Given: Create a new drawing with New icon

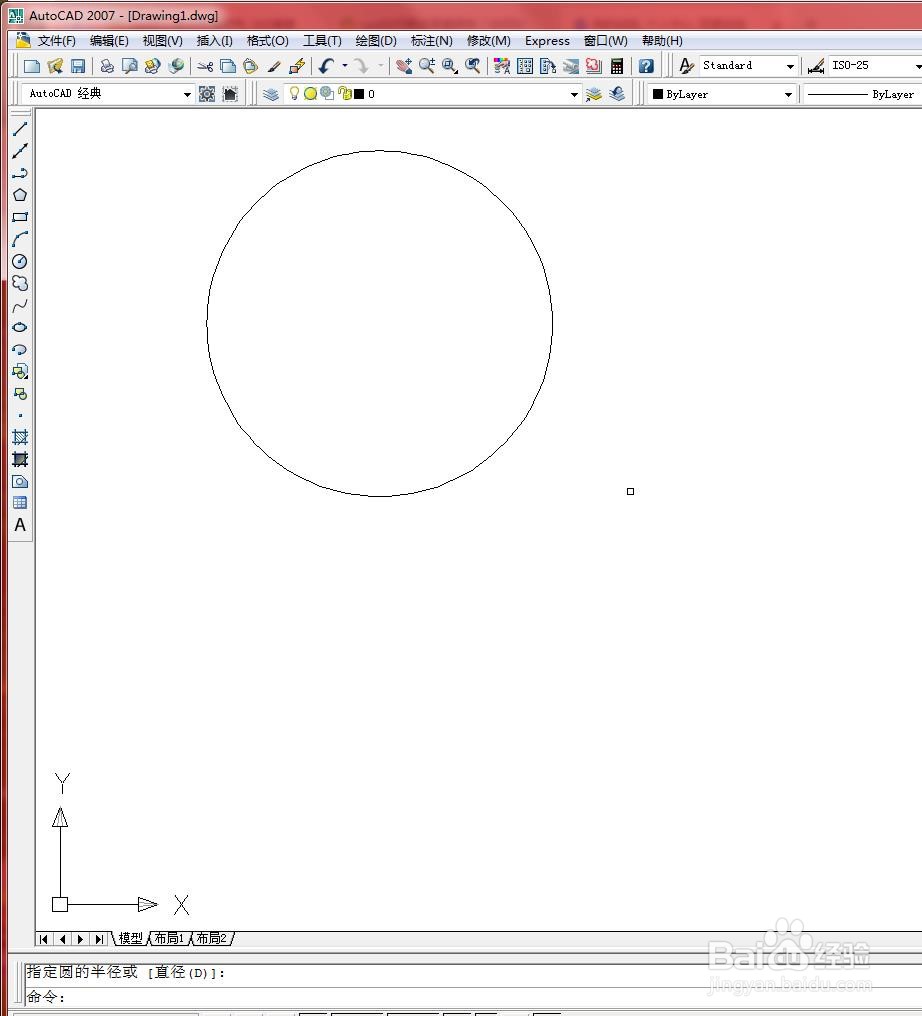Looking at the screenshot, I should (x=32, y=65).
